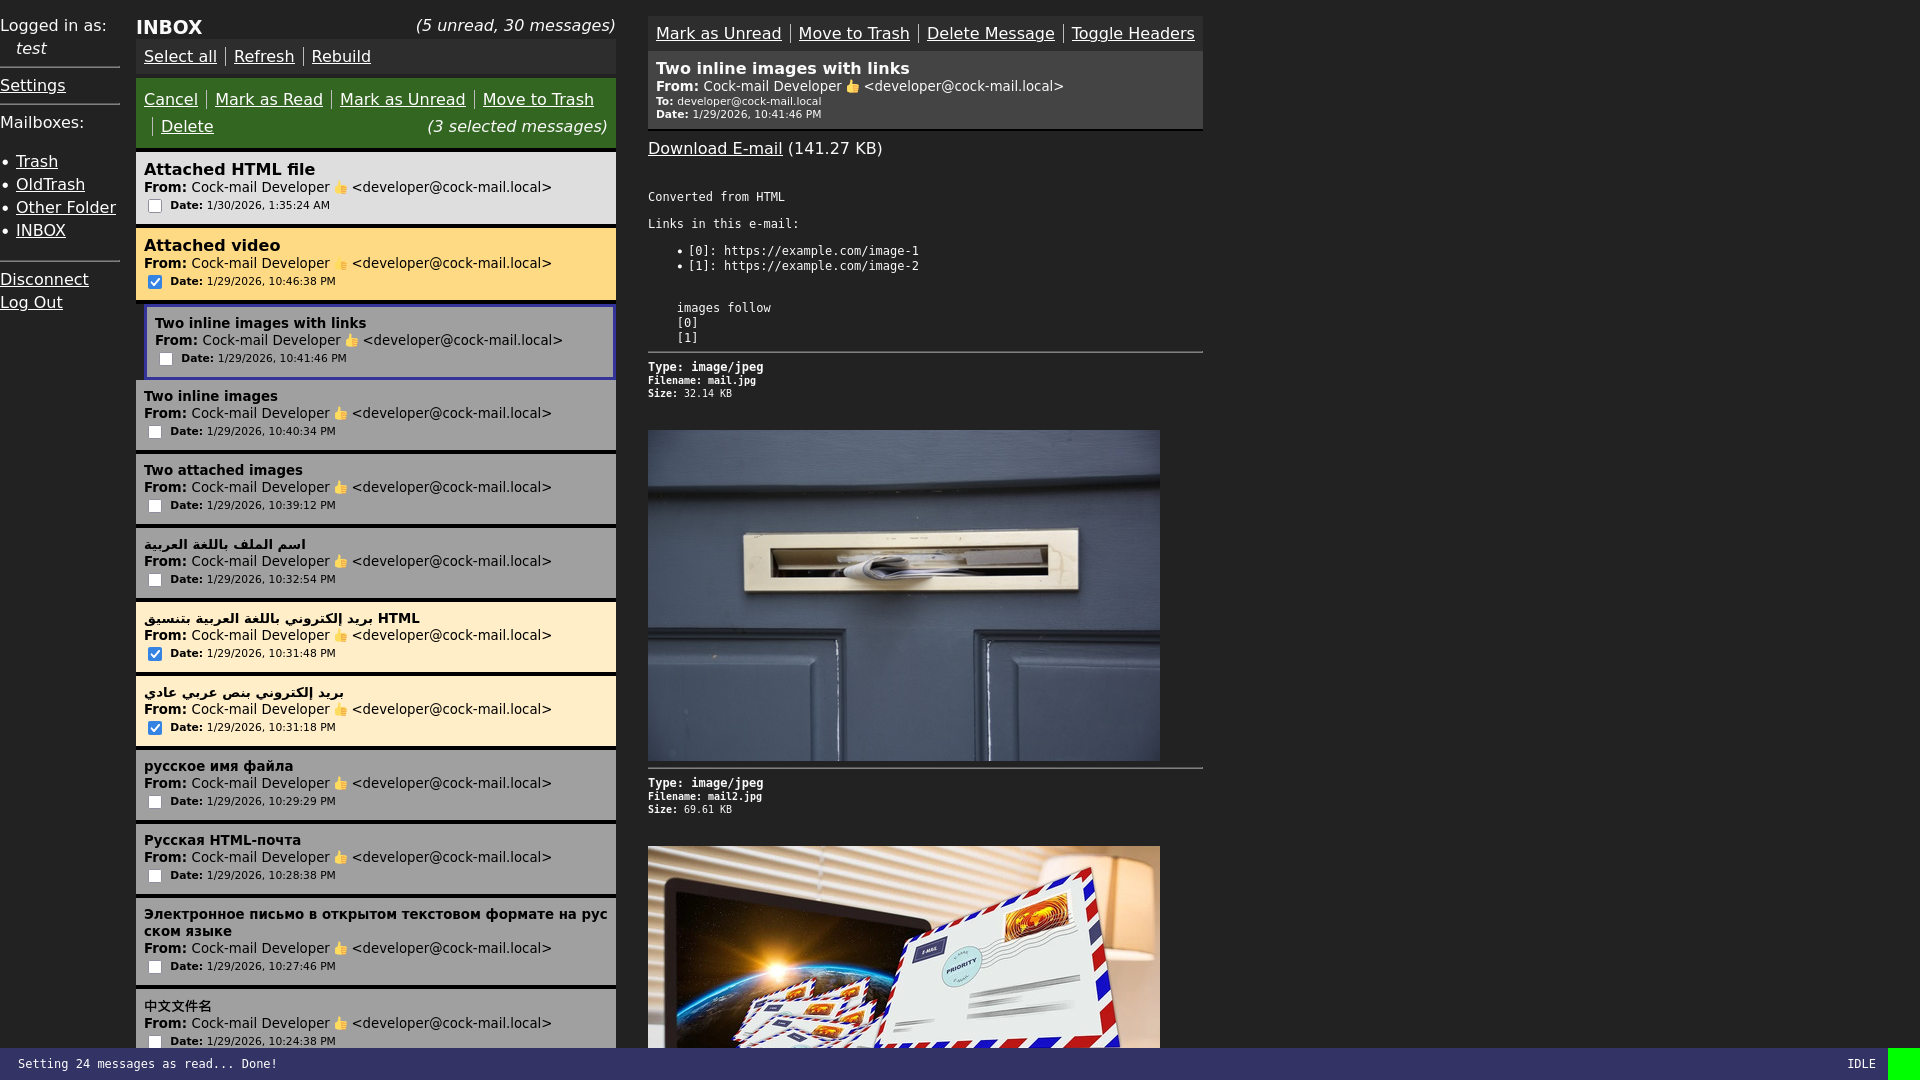Delete the currently opened message
This screenshot has height=1080, width=1920.
pyautogui.click(x=990, y=33)
